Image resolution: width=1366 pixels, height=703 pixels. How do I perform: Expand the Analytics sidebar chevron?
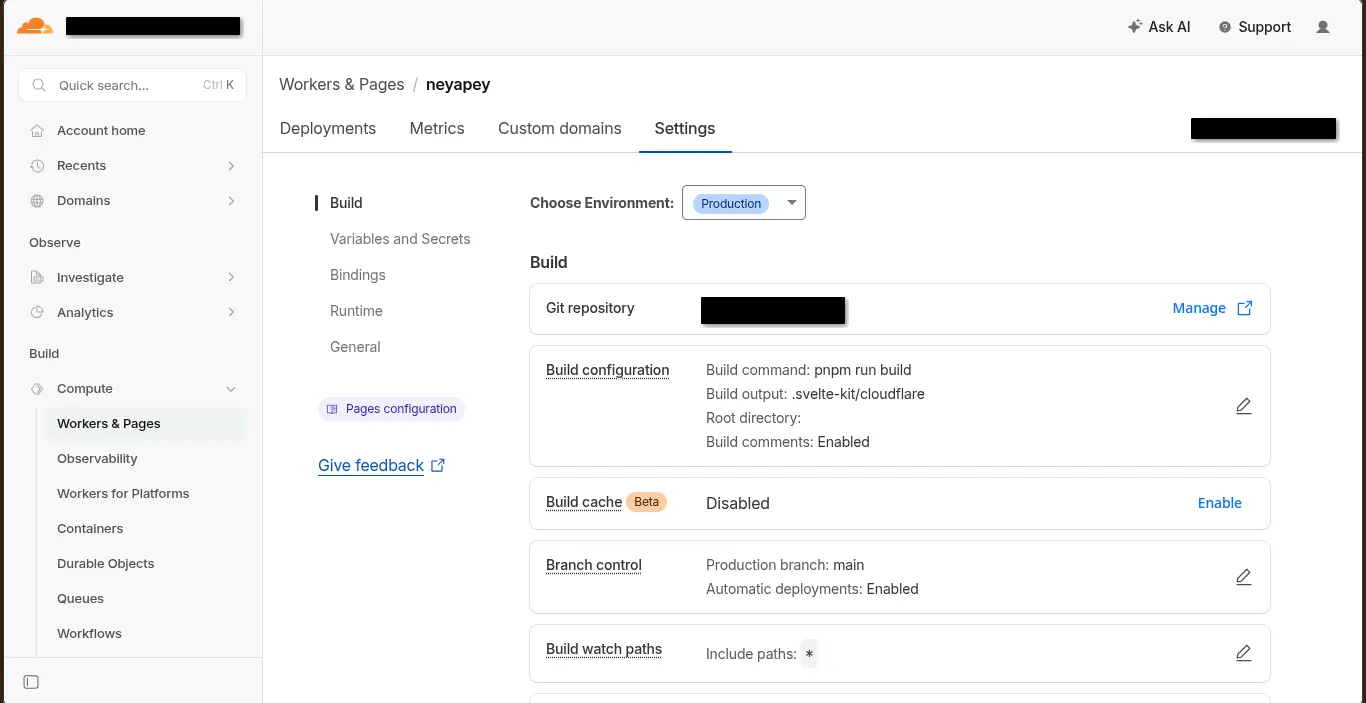231,313
